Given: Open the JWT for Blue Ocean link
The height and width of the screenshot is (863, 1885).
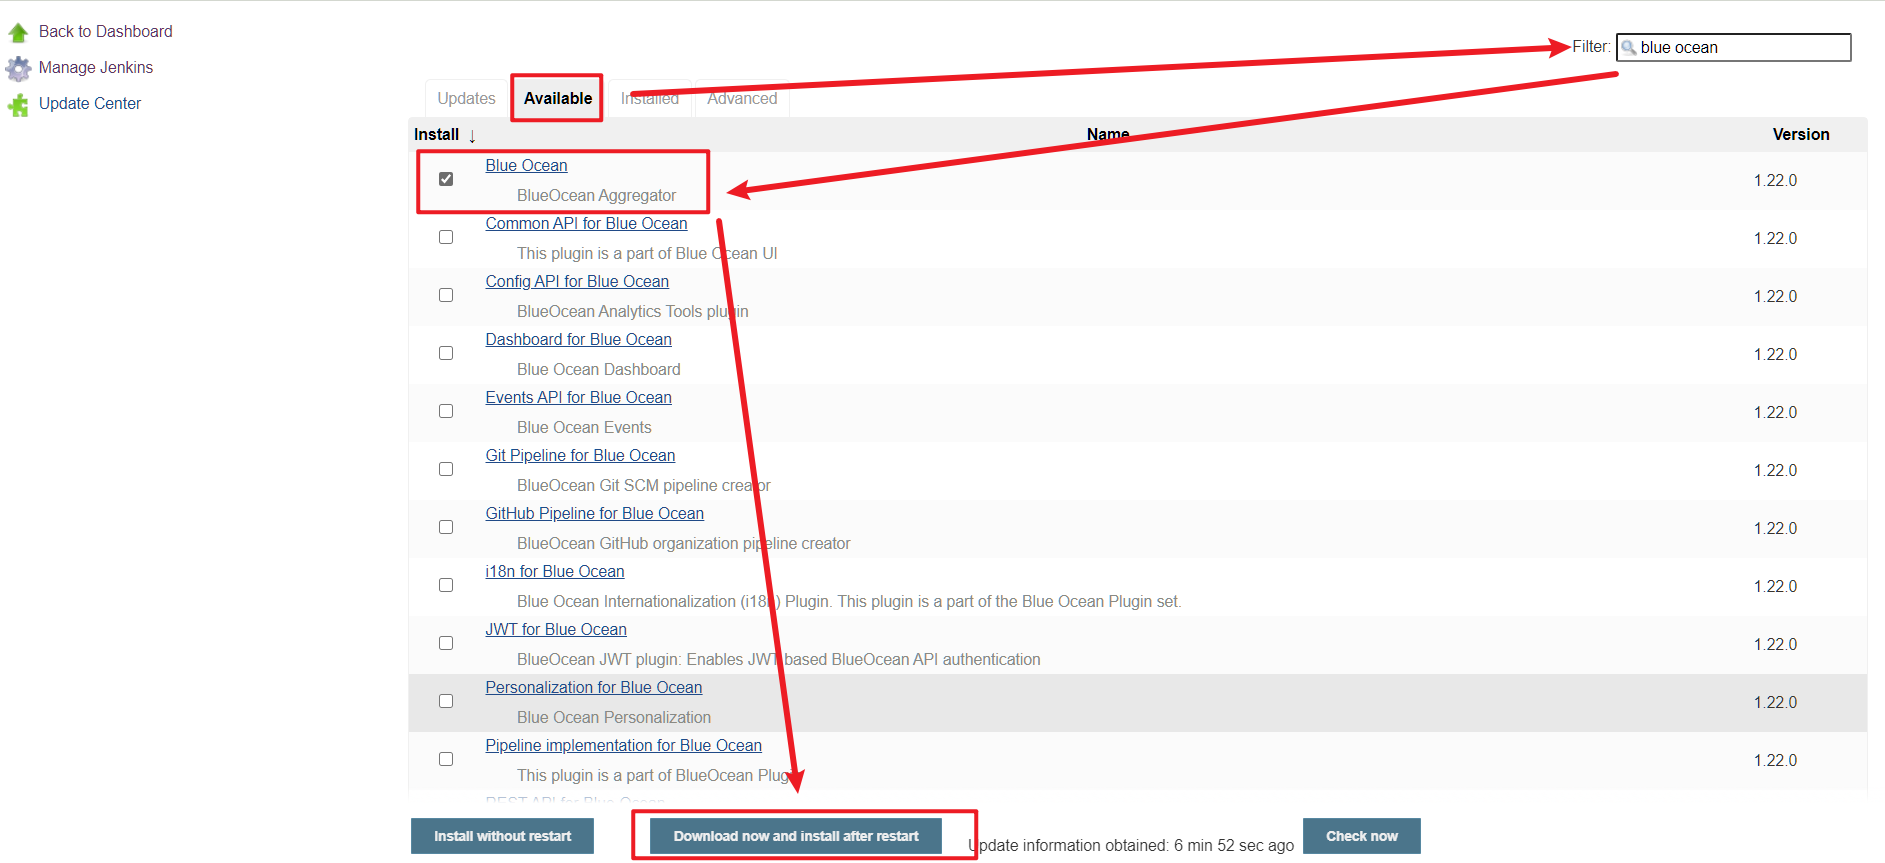Looking at the screenshot, I should pos(556,630).
